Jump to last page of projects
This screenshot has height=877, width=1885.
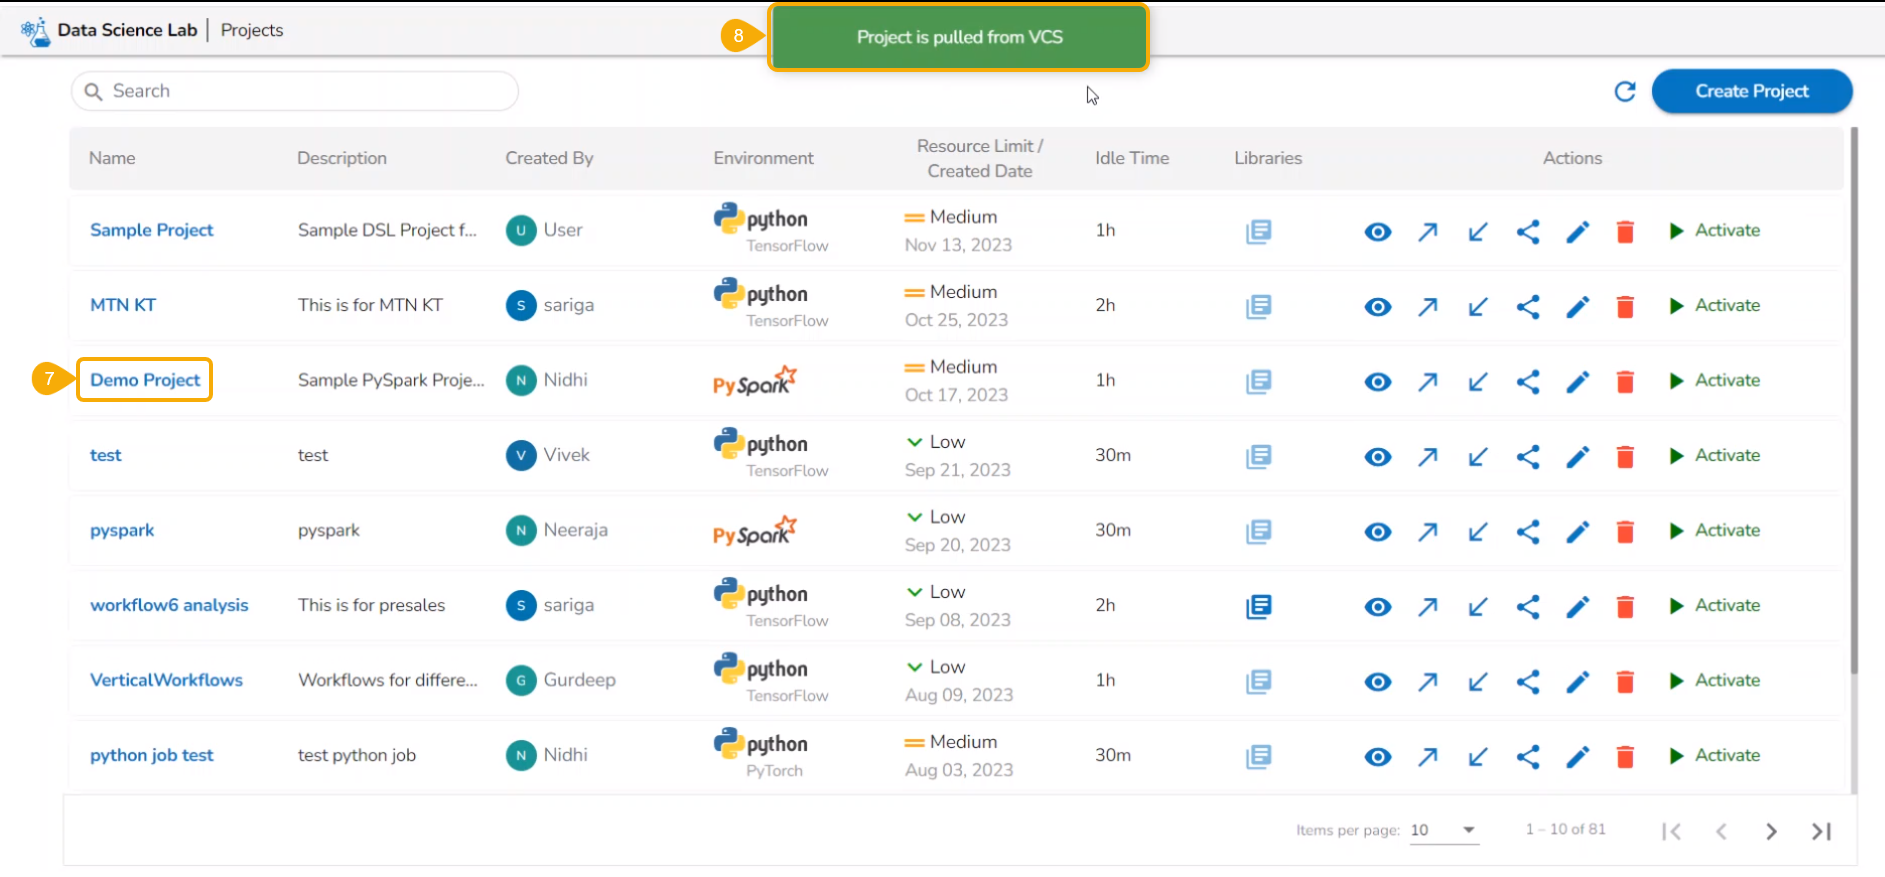pos(1821,831)
